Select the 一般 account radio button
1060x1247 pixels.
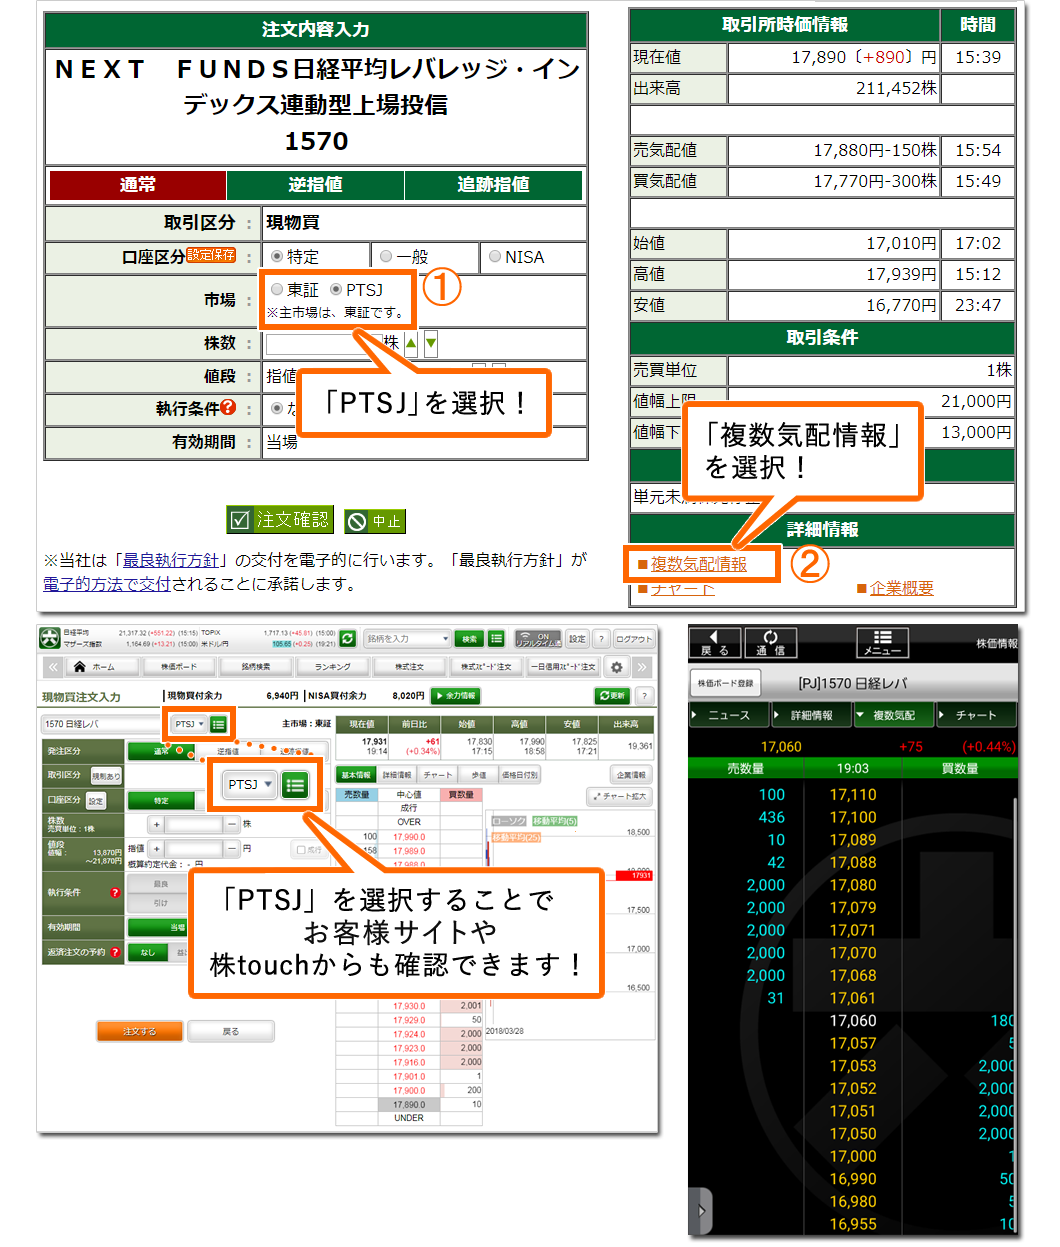[386, 256]
